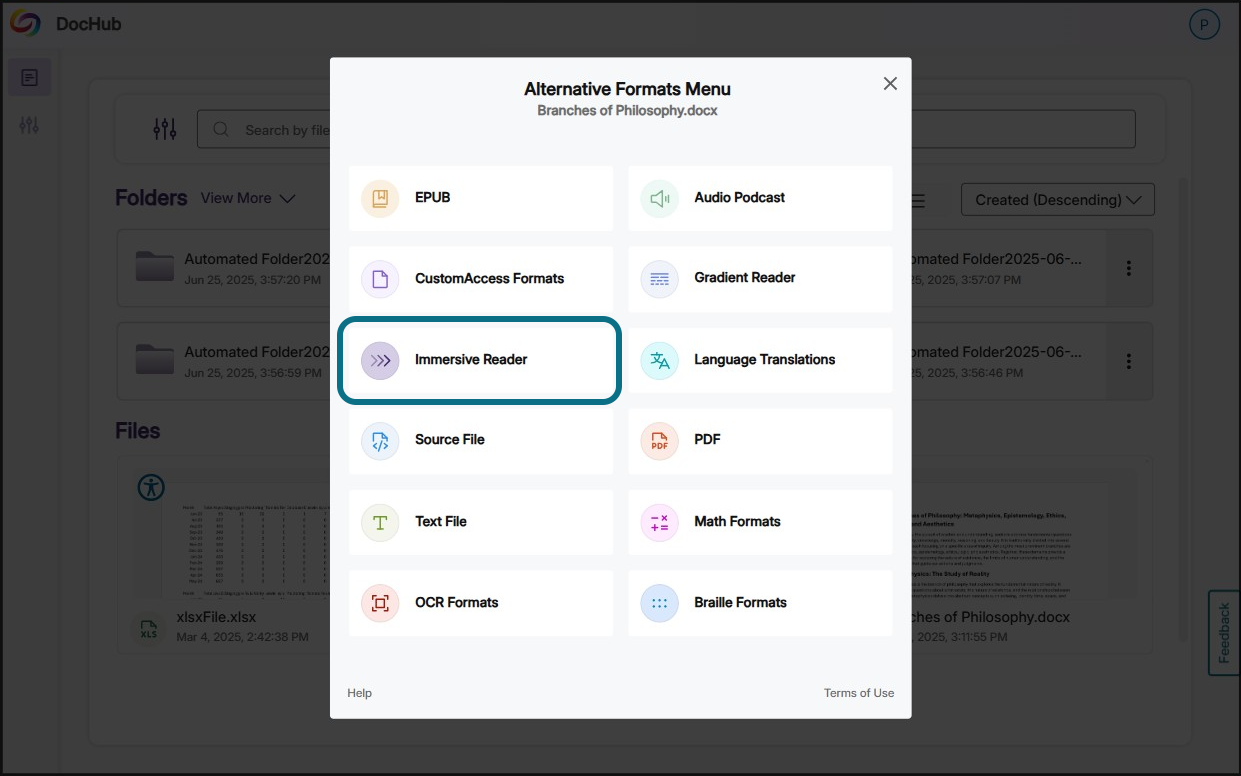Open Math Formats with the equation icon

click(658, 521)
